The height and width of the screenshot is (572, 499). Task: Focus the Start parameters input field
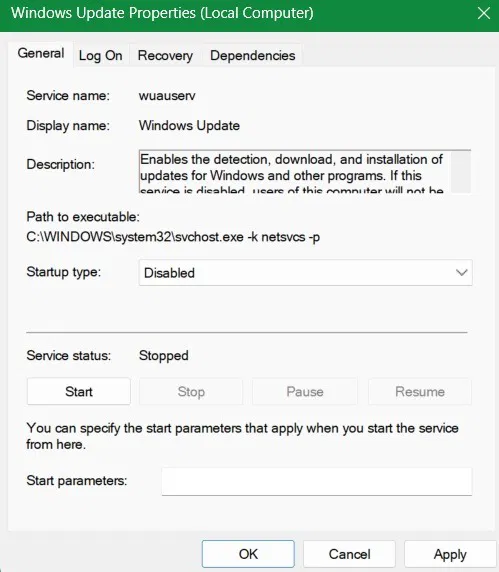pyautogui.click(x=317, y=482)
